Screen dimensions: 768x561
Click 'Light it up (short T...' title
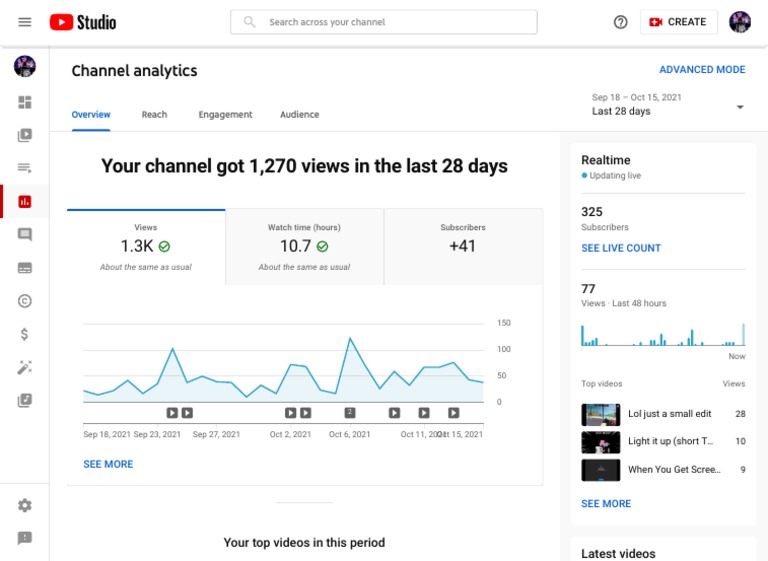(671, 441)
